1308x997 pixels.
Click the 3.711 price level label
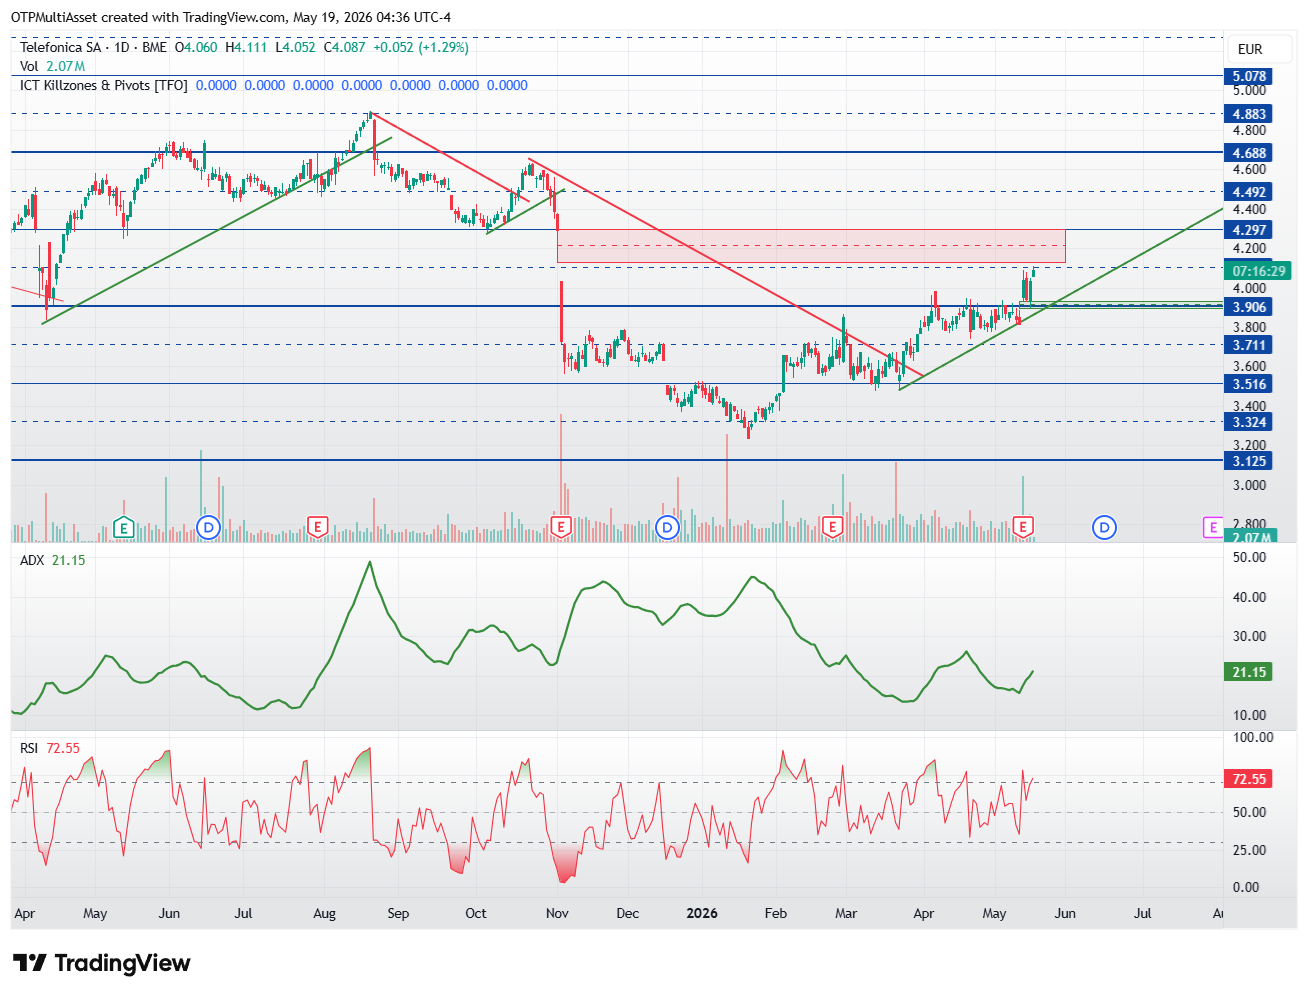click(1249, 345)
